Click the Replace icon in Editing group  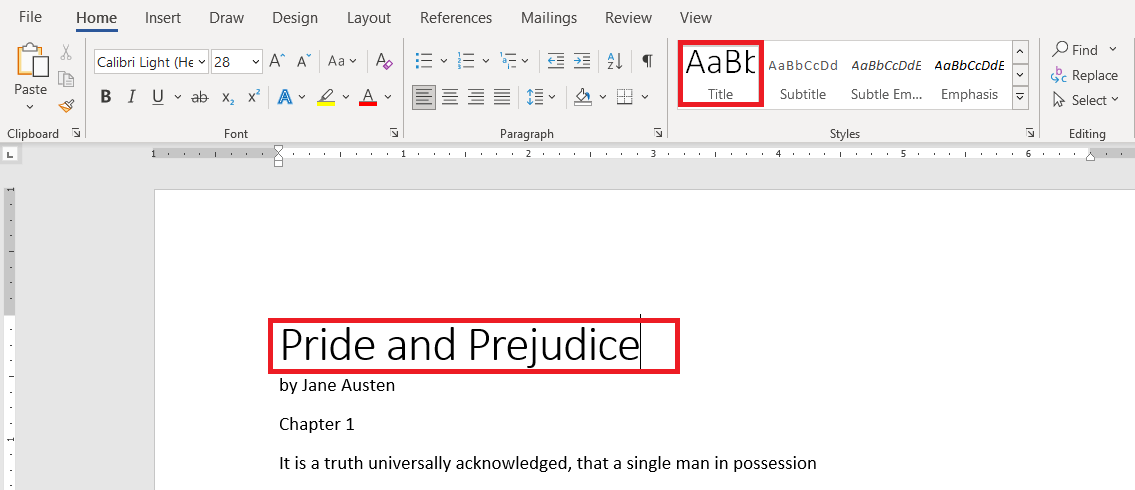point(1059,75)
